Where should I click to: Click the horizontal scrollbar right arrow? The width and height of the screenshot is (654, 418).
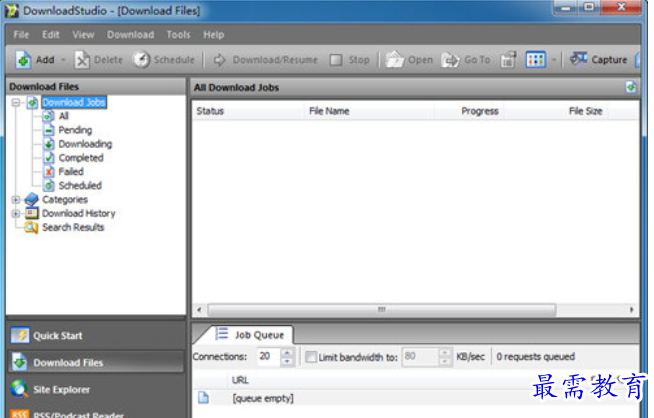point(631,310)
